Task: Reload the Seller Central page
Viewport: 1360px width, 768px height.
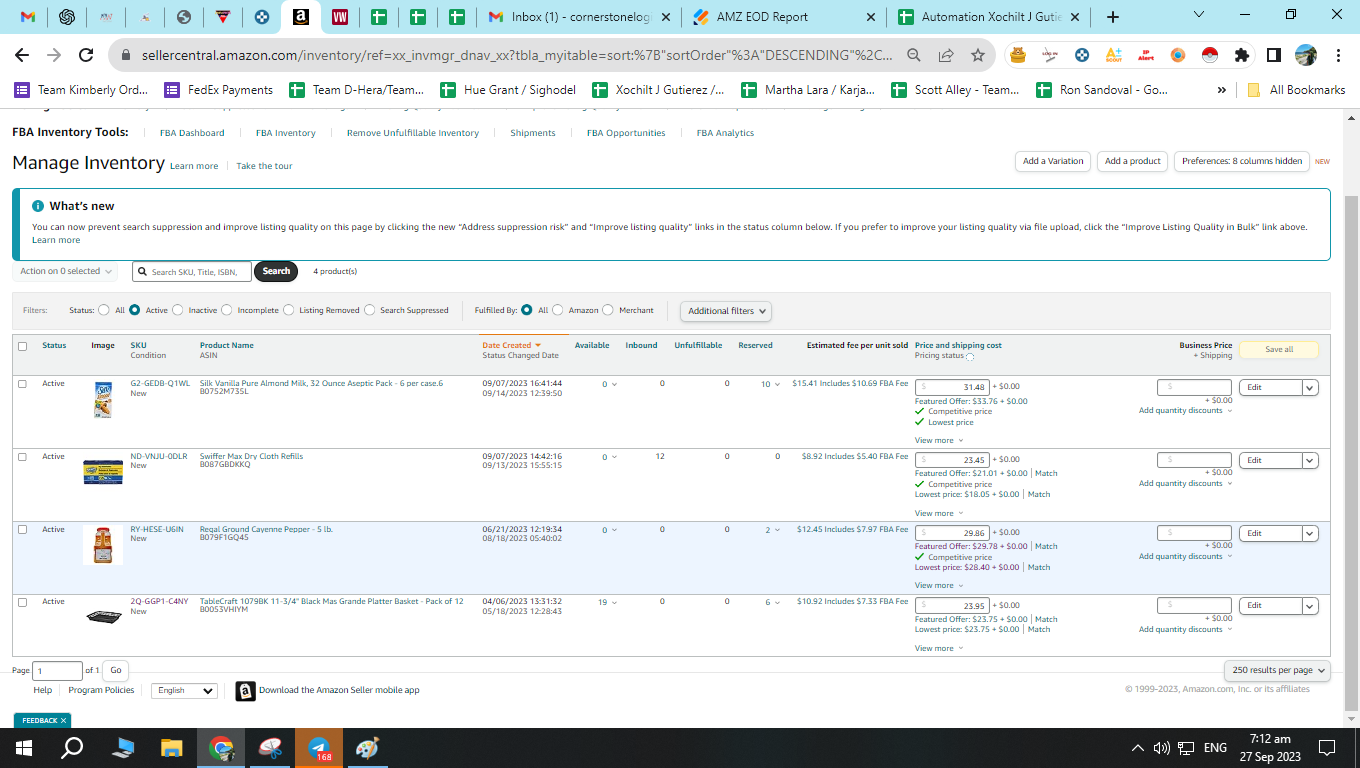Action: [x=86, y=55]
